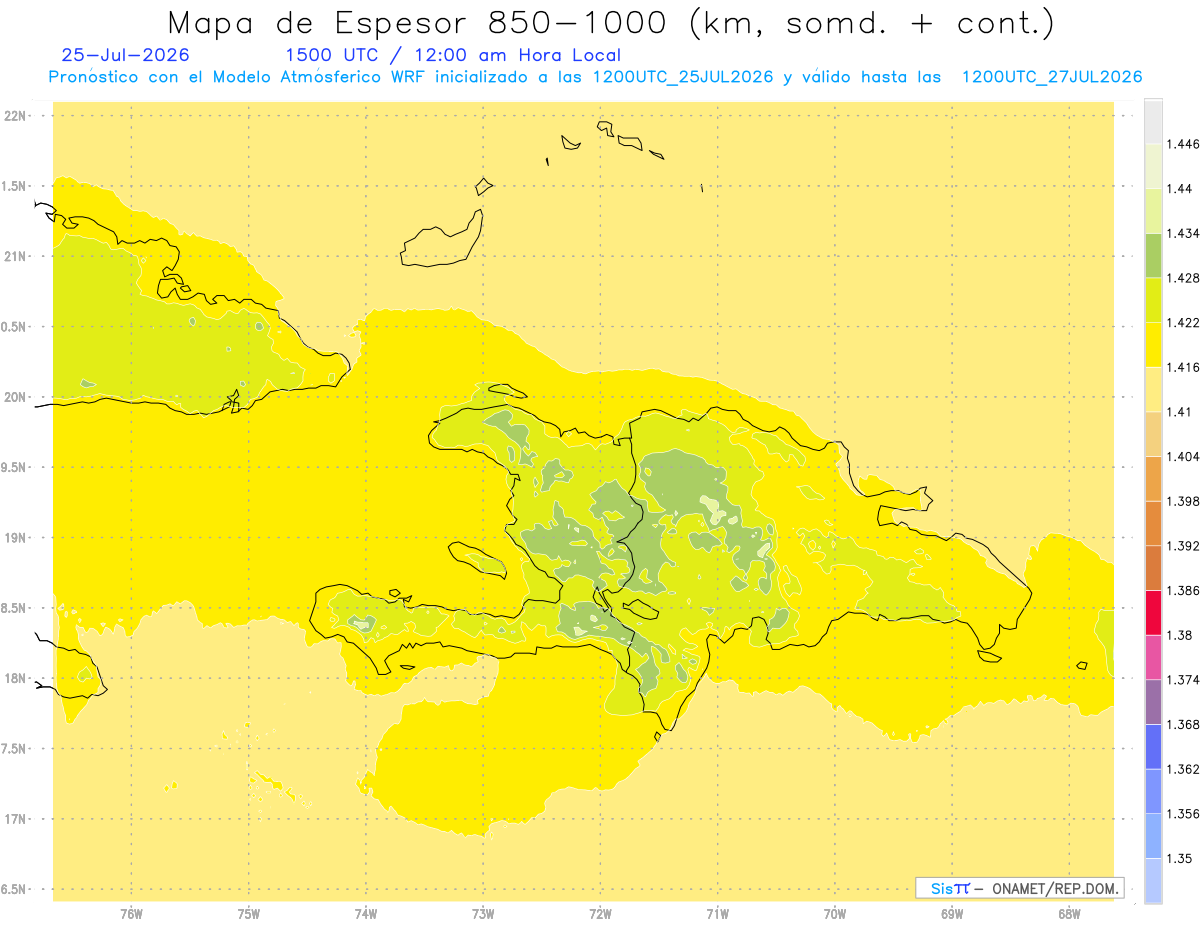This screenshot has width=1200, height=927.
Task: Click the '22N' latitude axis label
Action: coord(15,115)
